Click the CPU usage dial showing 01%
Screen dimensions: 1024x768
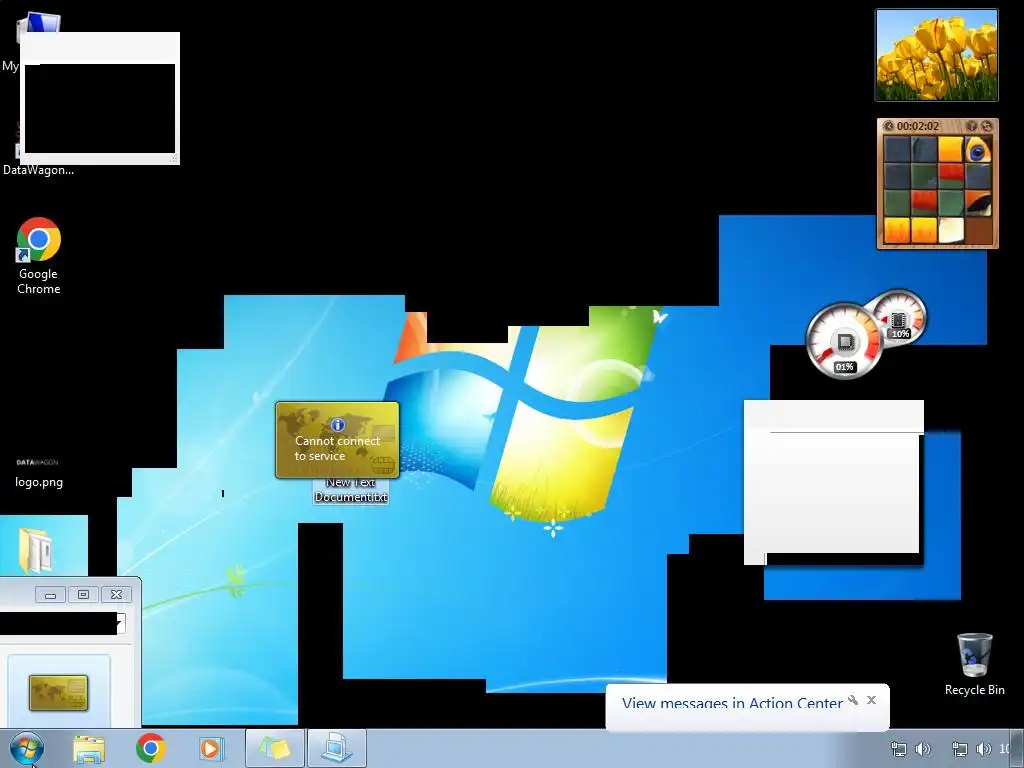(844, 341)
